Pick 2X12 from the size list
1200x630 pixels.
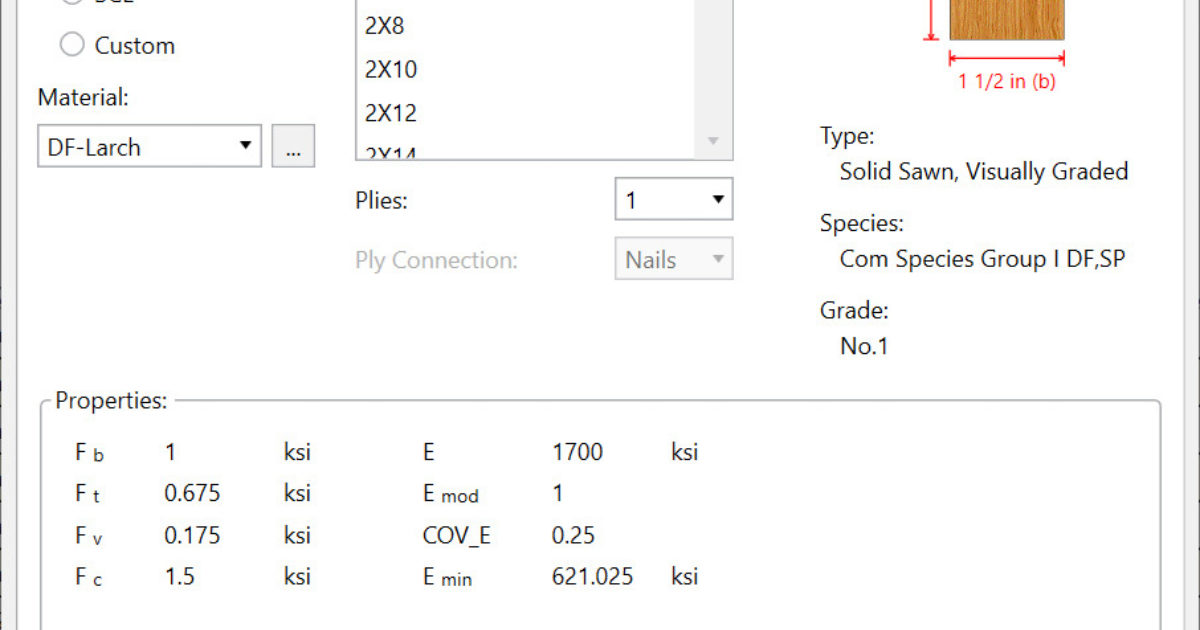(391, 113)
